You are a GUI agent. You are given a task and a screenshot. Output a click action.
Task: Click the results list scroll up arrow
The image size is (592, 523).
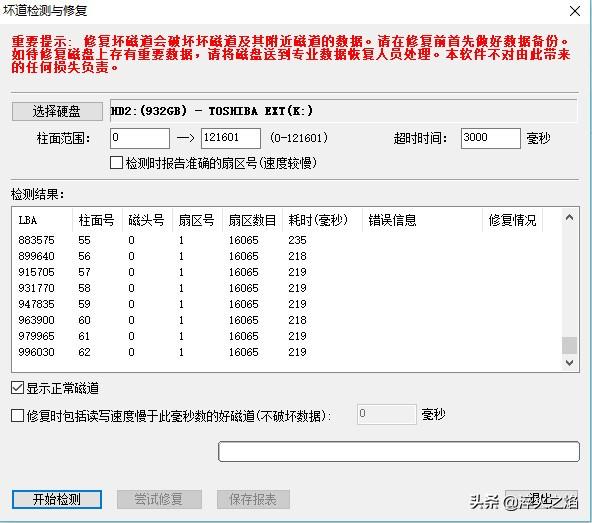pyautogui.click(x=569, y=218)
